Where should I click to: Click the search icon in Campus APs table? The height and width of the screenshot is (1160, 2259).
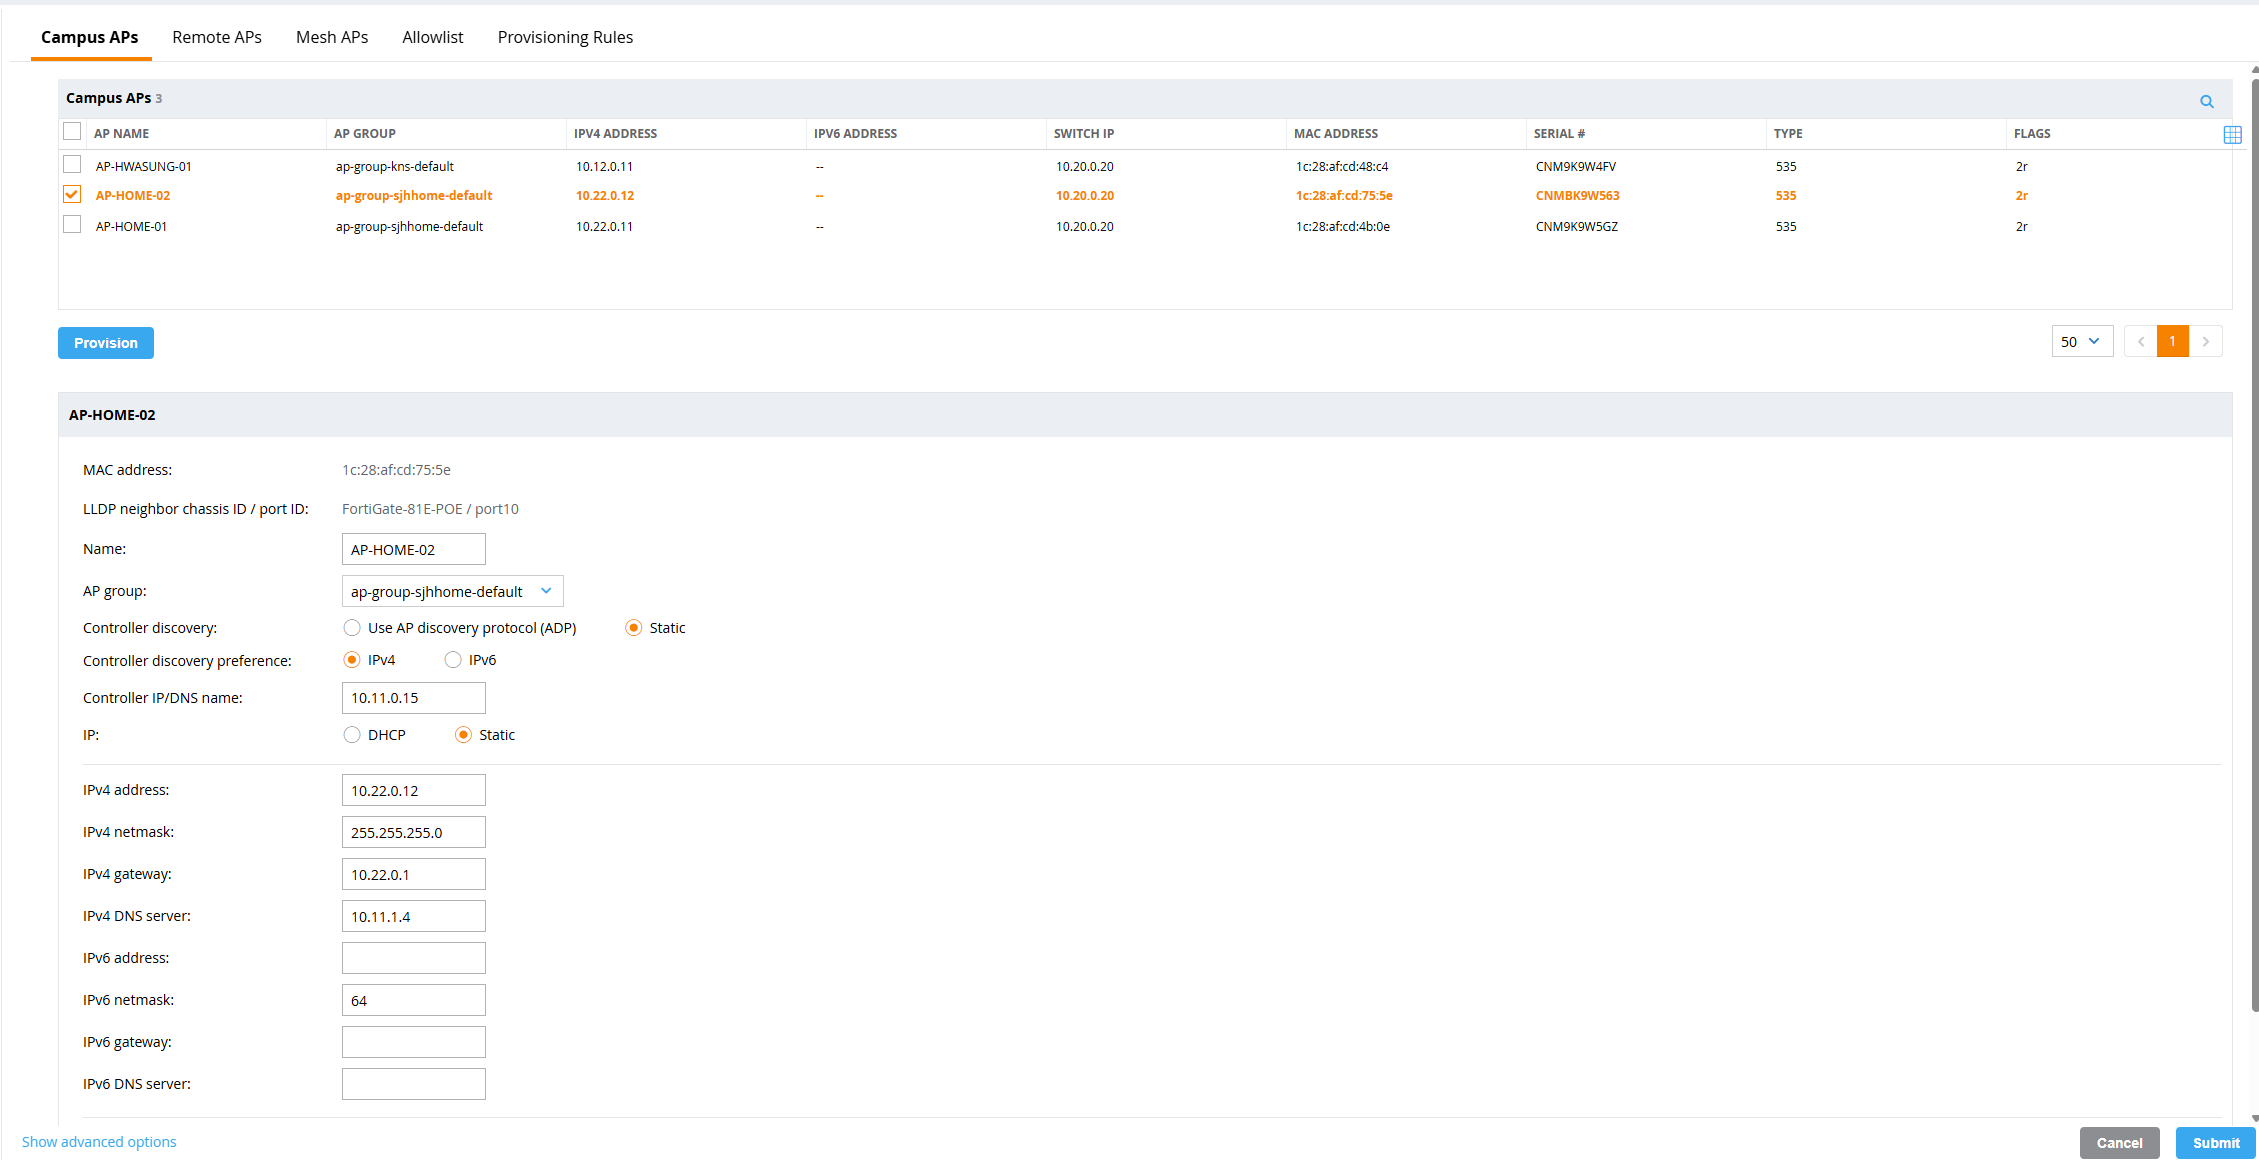(2206, 101)
